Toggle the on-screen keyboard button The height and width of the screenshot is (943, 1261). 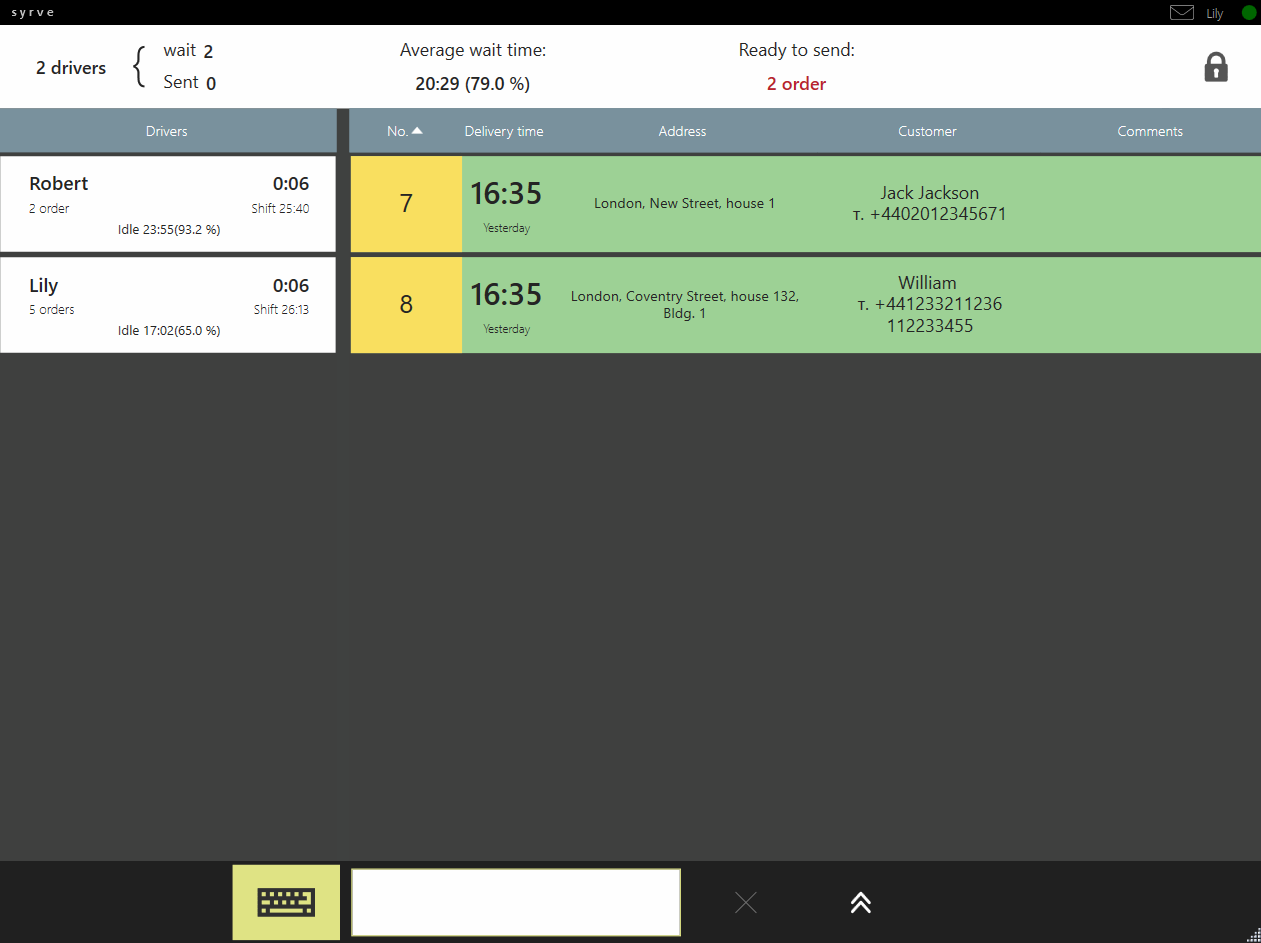pos(286,902)
